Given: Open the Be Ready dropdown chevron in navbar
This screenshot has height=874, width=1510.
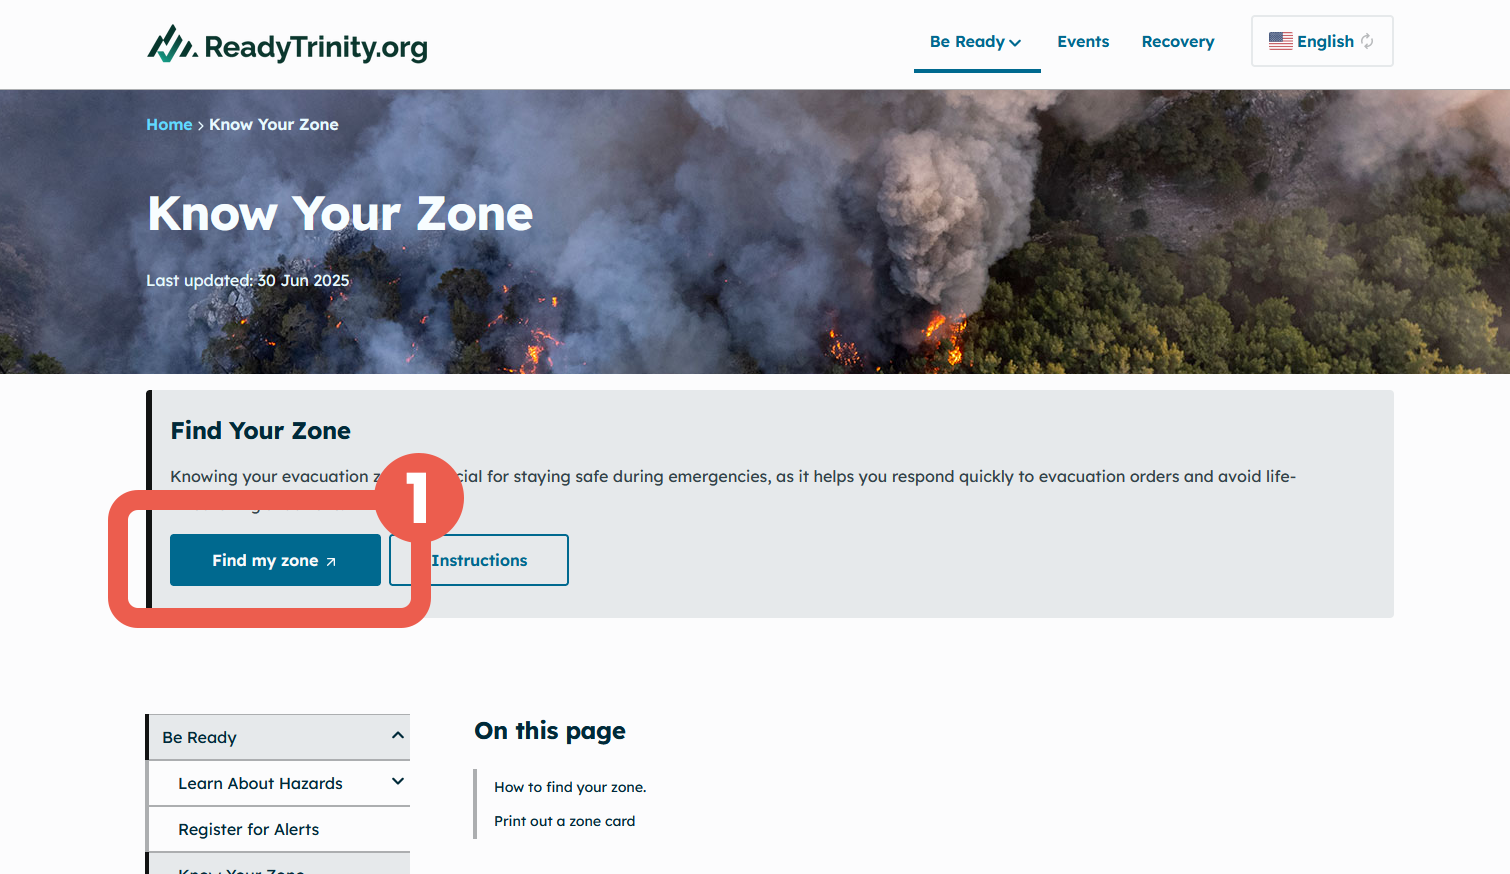Looking at the screenshot, I should tap(1015, 42).
